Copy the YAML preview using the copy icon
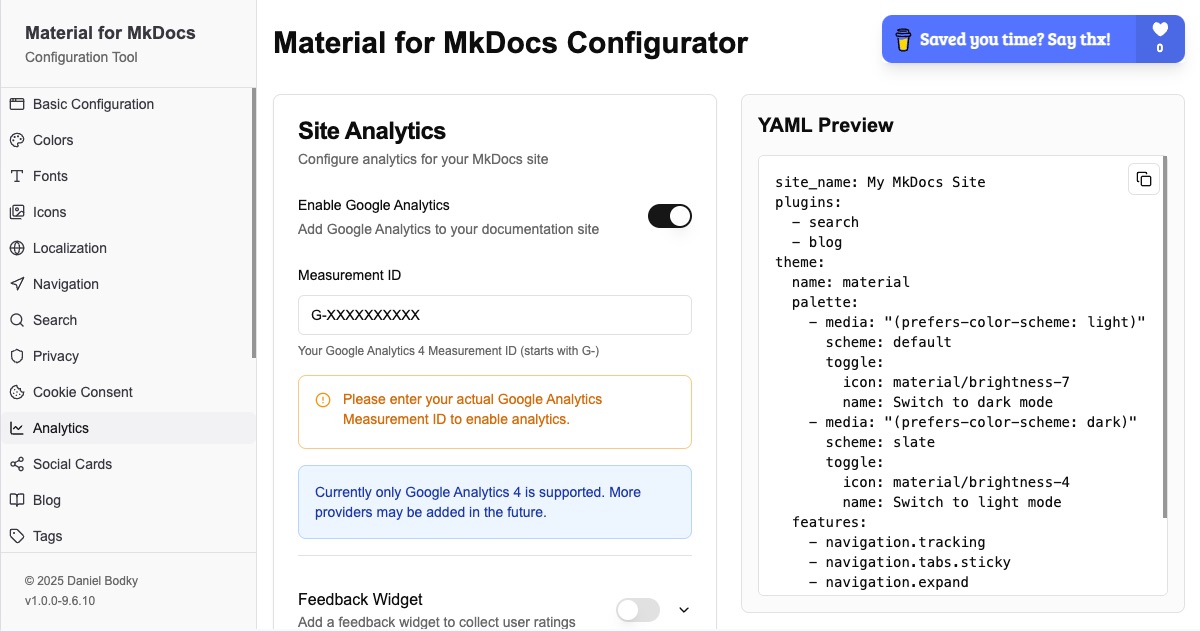This screenshot has width=1200, height=631. point(1144,179)
